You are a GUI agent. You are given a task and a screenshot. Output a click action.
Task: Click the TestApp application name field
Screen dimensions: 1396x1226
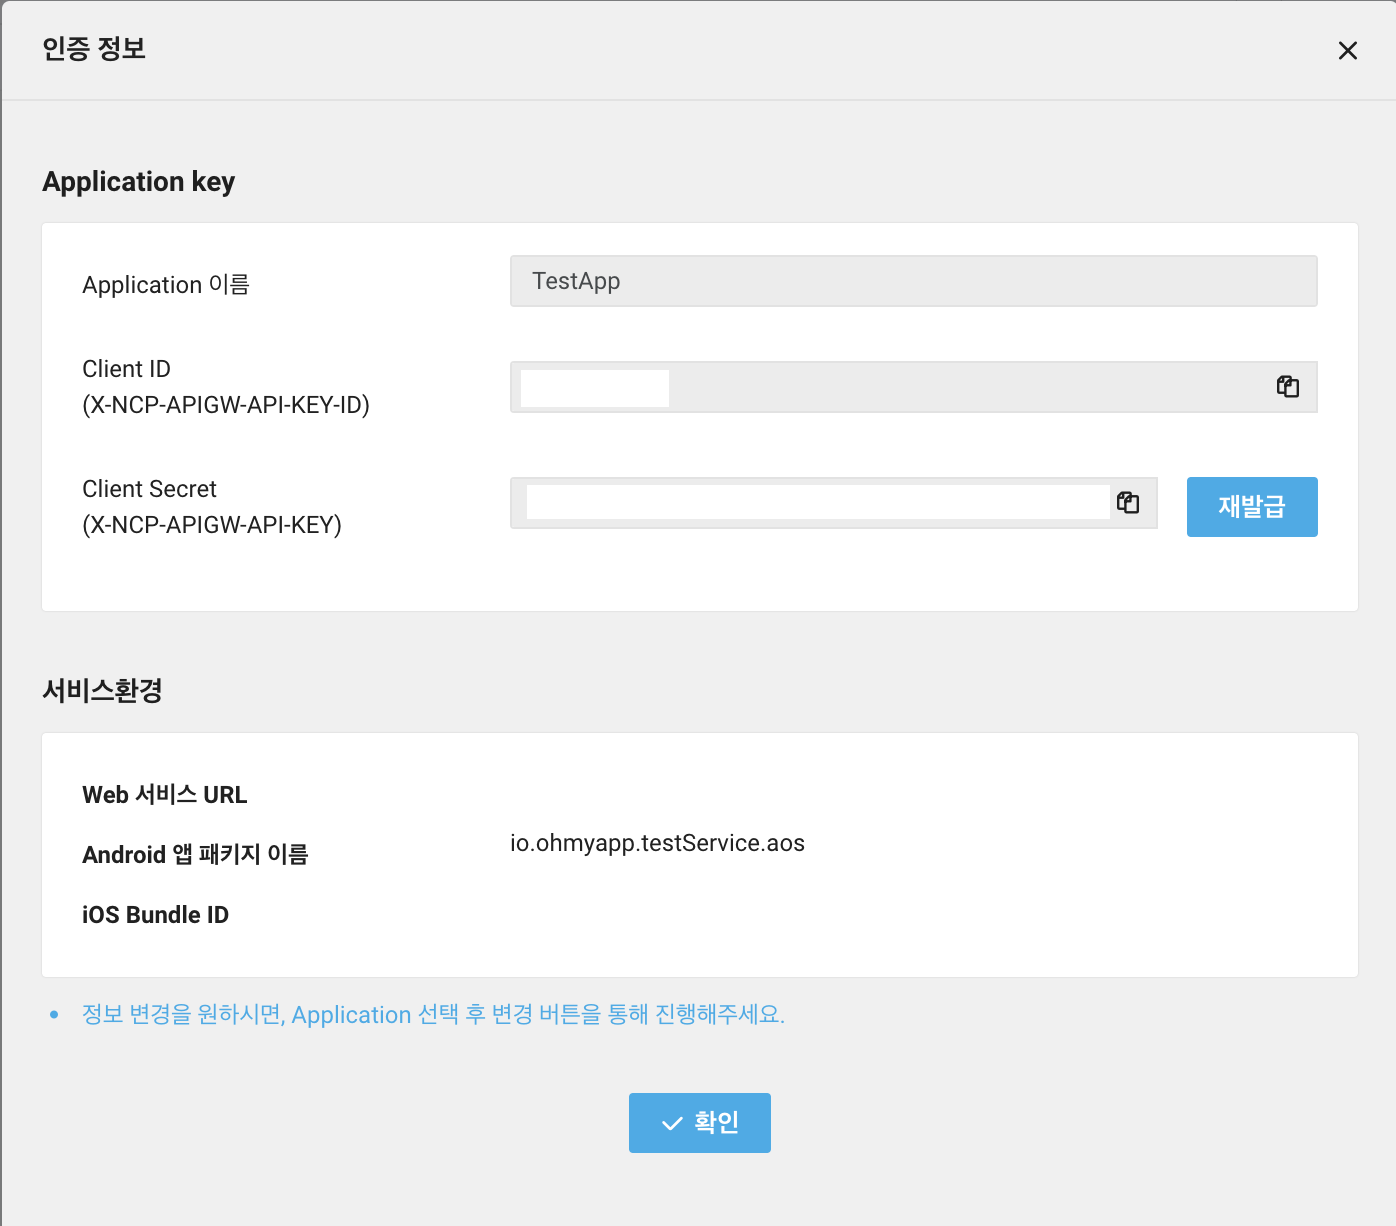[x=912, y=281]
